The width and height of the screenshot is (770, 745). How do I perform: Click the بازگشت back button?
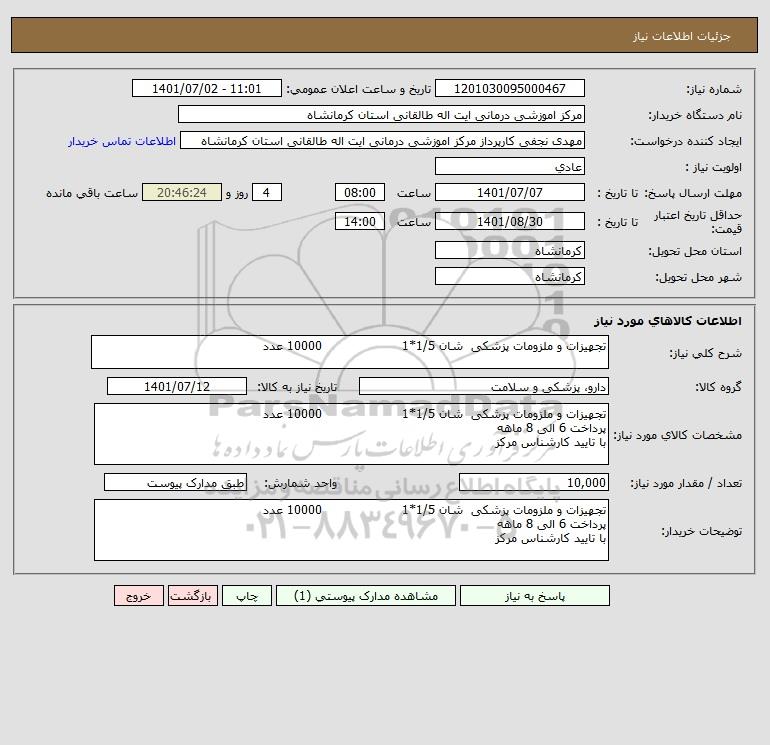point(192,596)
